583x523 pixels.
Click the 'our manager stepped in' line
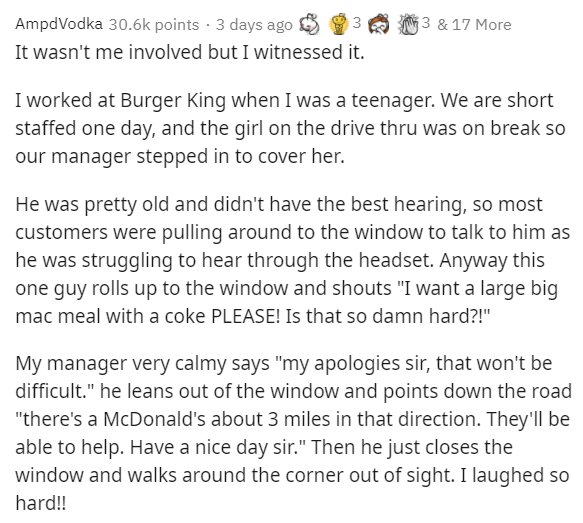click(x=180, y=156)
